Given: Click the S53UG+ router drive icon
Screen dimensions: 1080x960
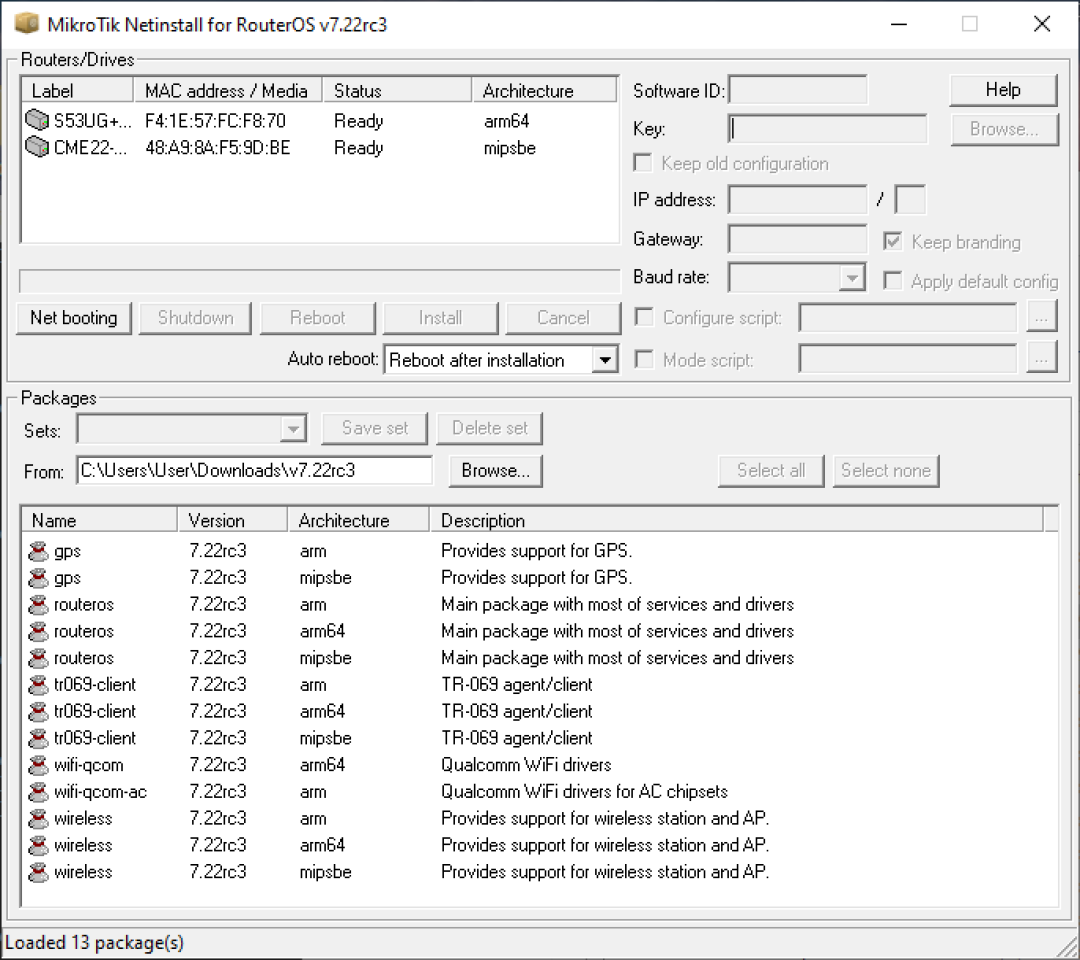Looking at the screenshot, I should 37,121.
